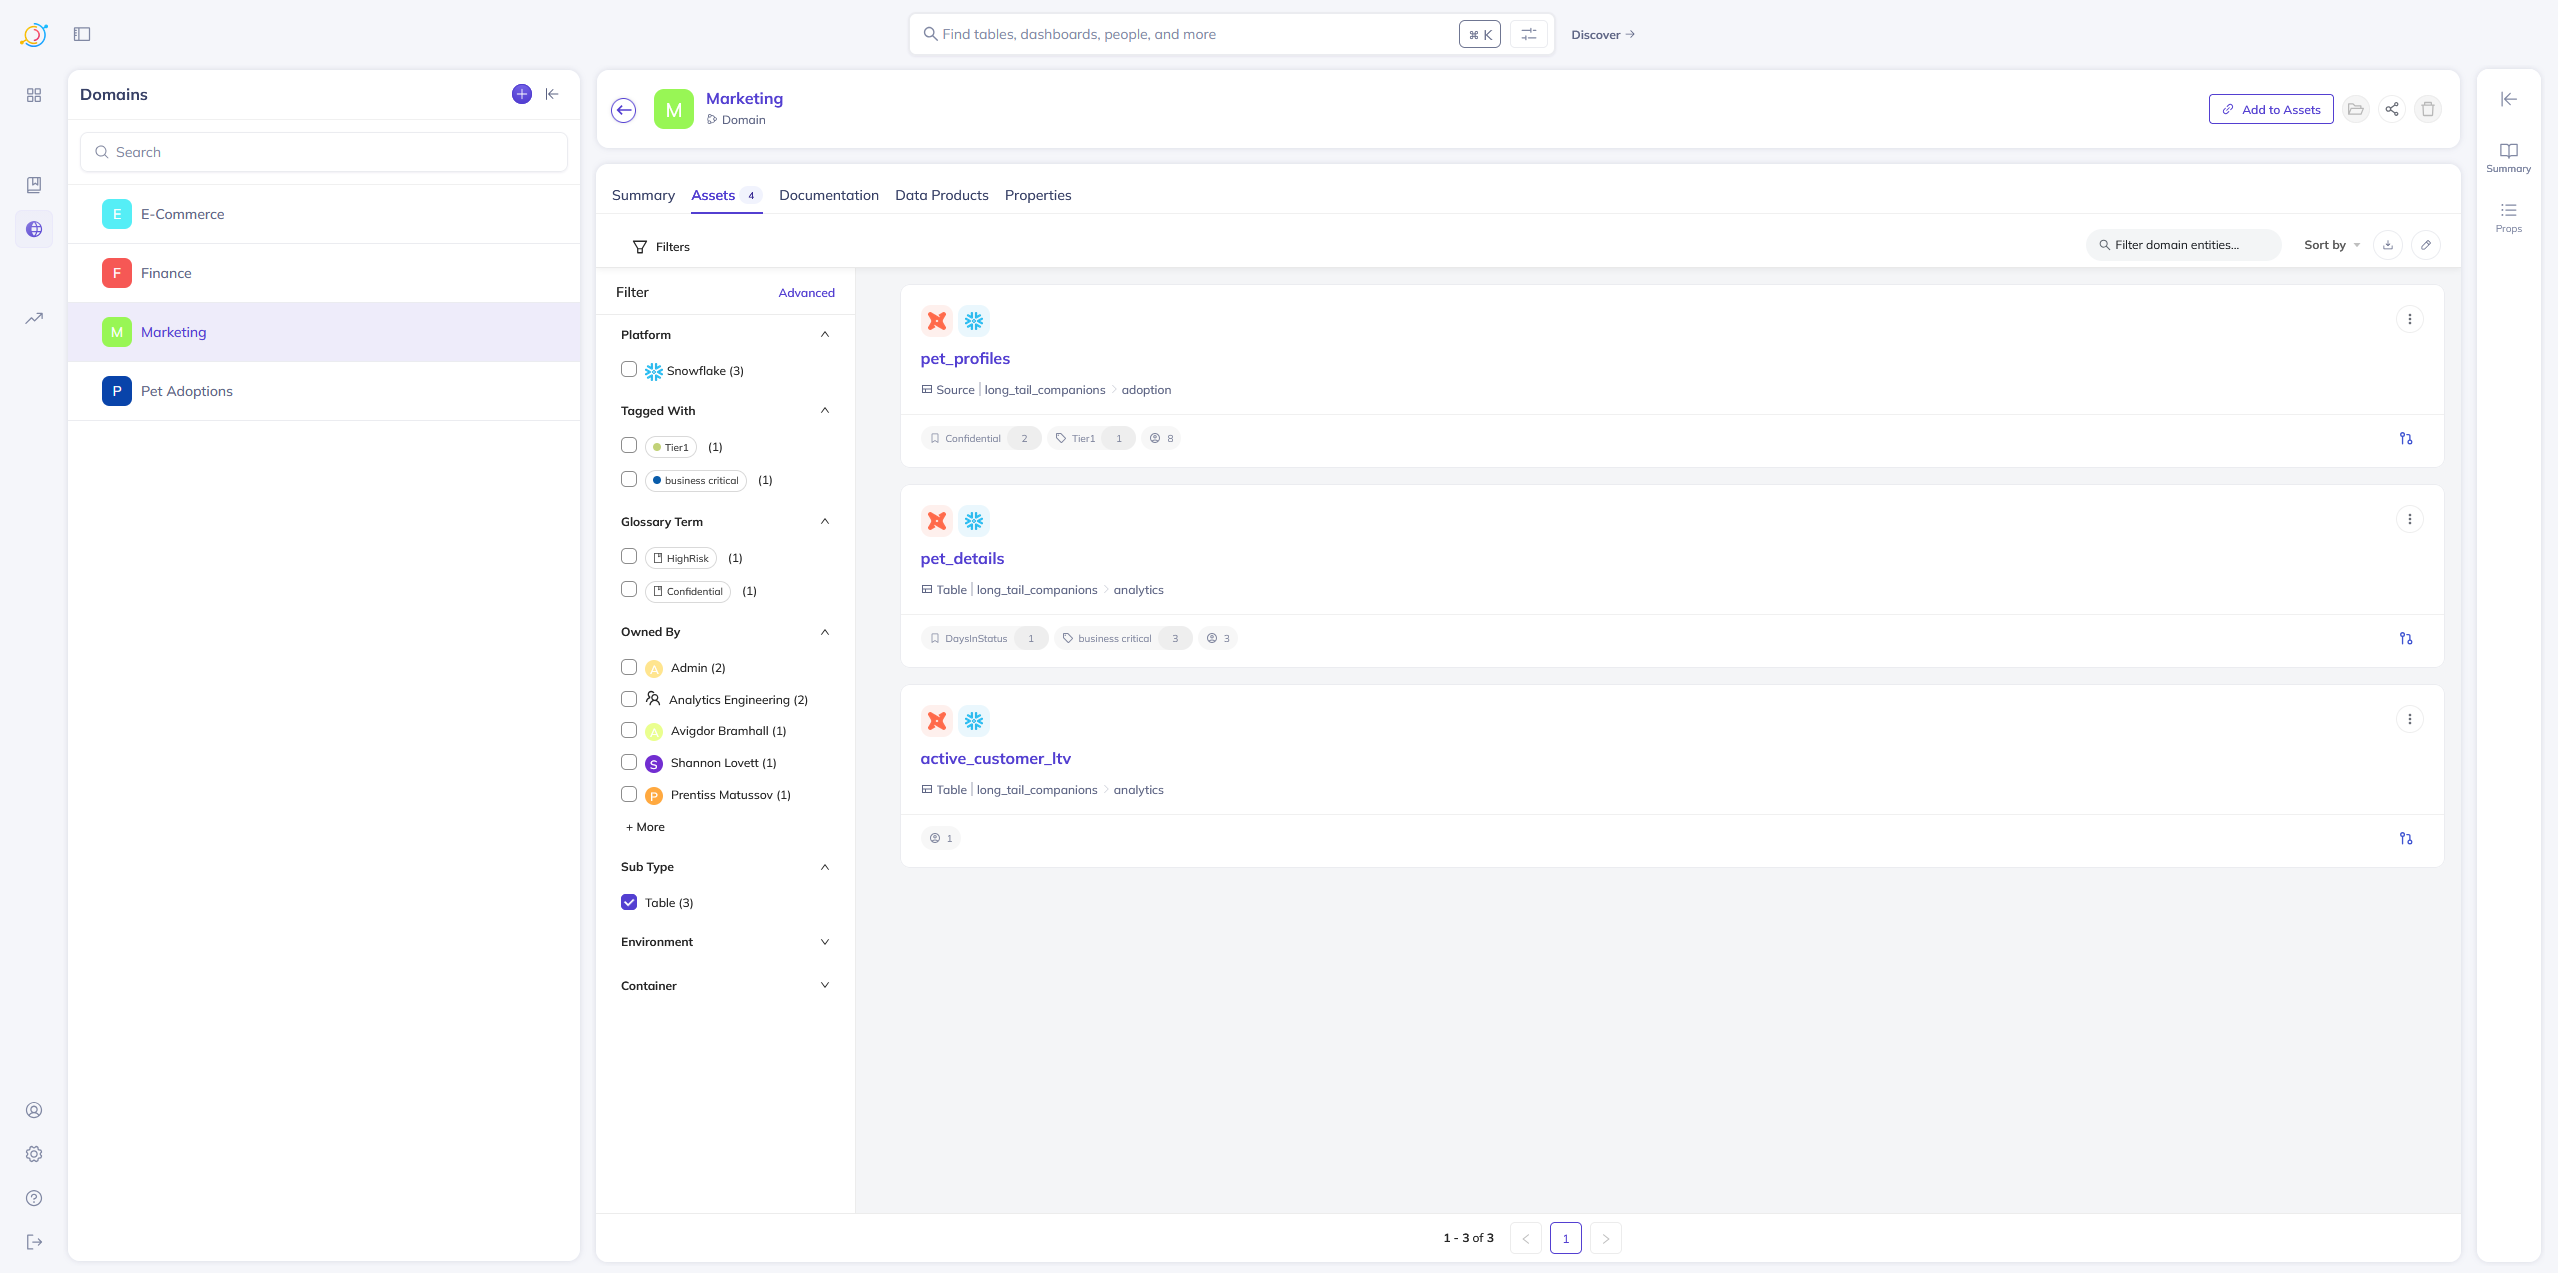
Task: Open three-dot menu for pet_profiles
Action: [2409, 319]
